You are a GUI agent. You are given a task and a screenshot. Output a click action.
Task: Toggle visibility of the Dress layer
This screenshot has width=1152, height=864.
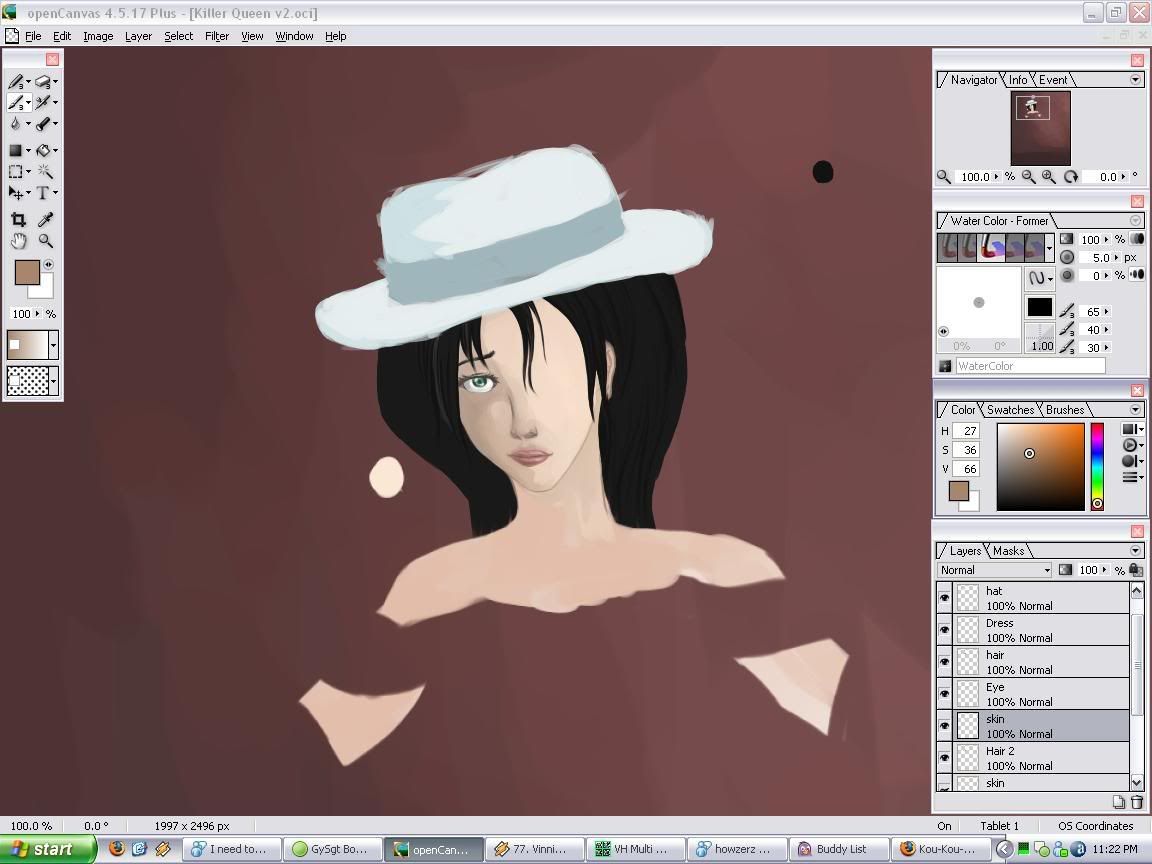[x=944, y=630]
